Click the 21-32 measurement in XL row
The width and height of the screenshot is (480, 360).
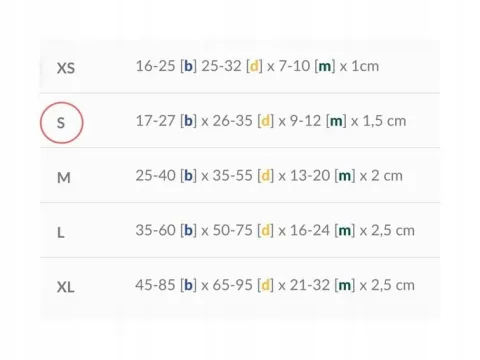[310, 285]
